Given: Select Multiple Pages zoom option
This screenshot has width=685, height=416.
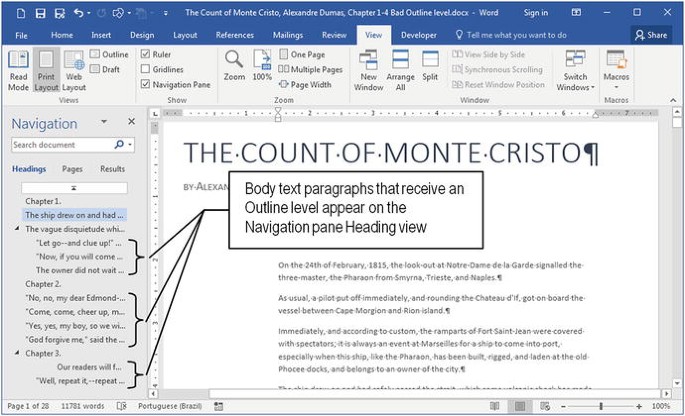Looking at the screenshot, I should click(311, 69).
